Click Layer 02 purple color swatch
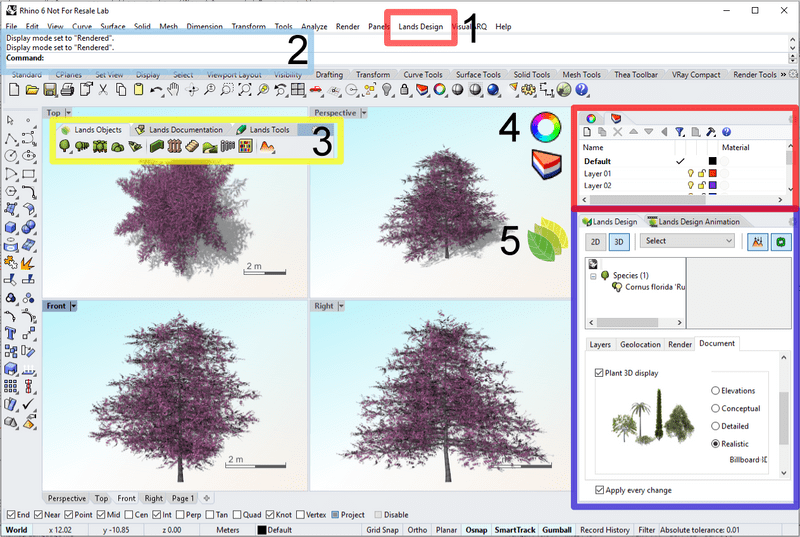The image size is (800, 537). (x=712, y=185)
